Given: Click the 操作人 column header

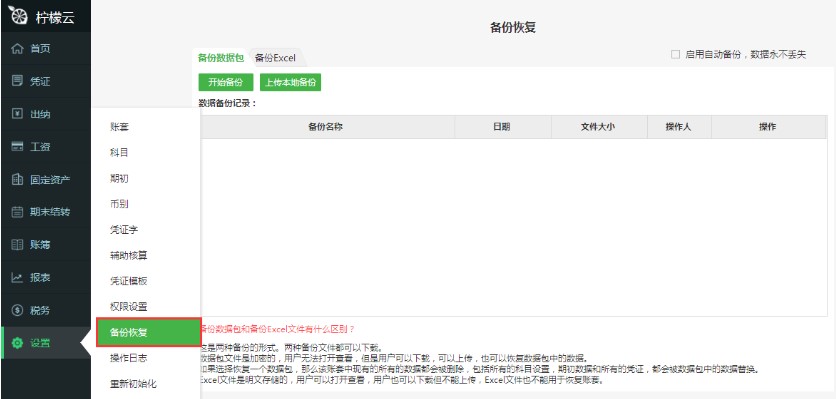Looking at the screenshot, I should point(679,127).
